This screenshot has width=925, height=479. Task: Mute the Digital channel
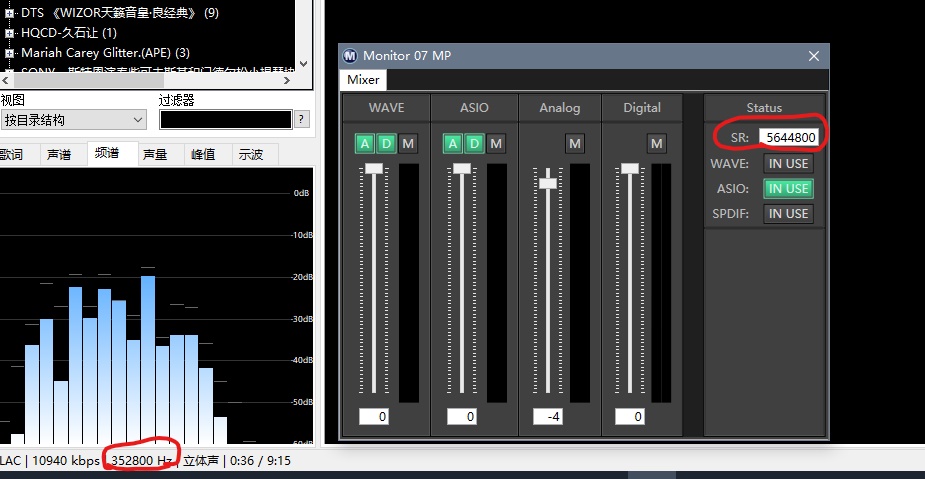656,144
